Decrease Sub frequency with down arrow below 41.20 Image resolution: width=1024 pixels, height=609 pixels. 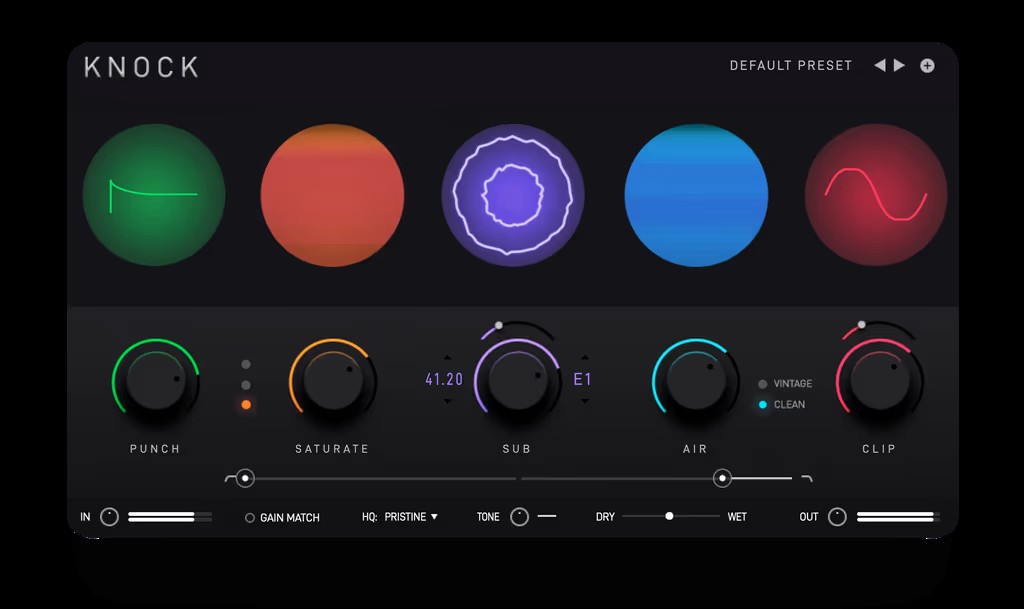tap(447, 401)
